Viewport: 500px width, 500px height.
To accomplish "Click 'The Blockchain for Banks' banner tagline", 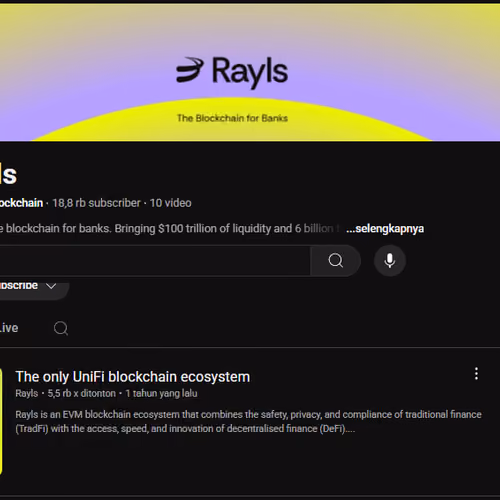I will coord(232,118).
